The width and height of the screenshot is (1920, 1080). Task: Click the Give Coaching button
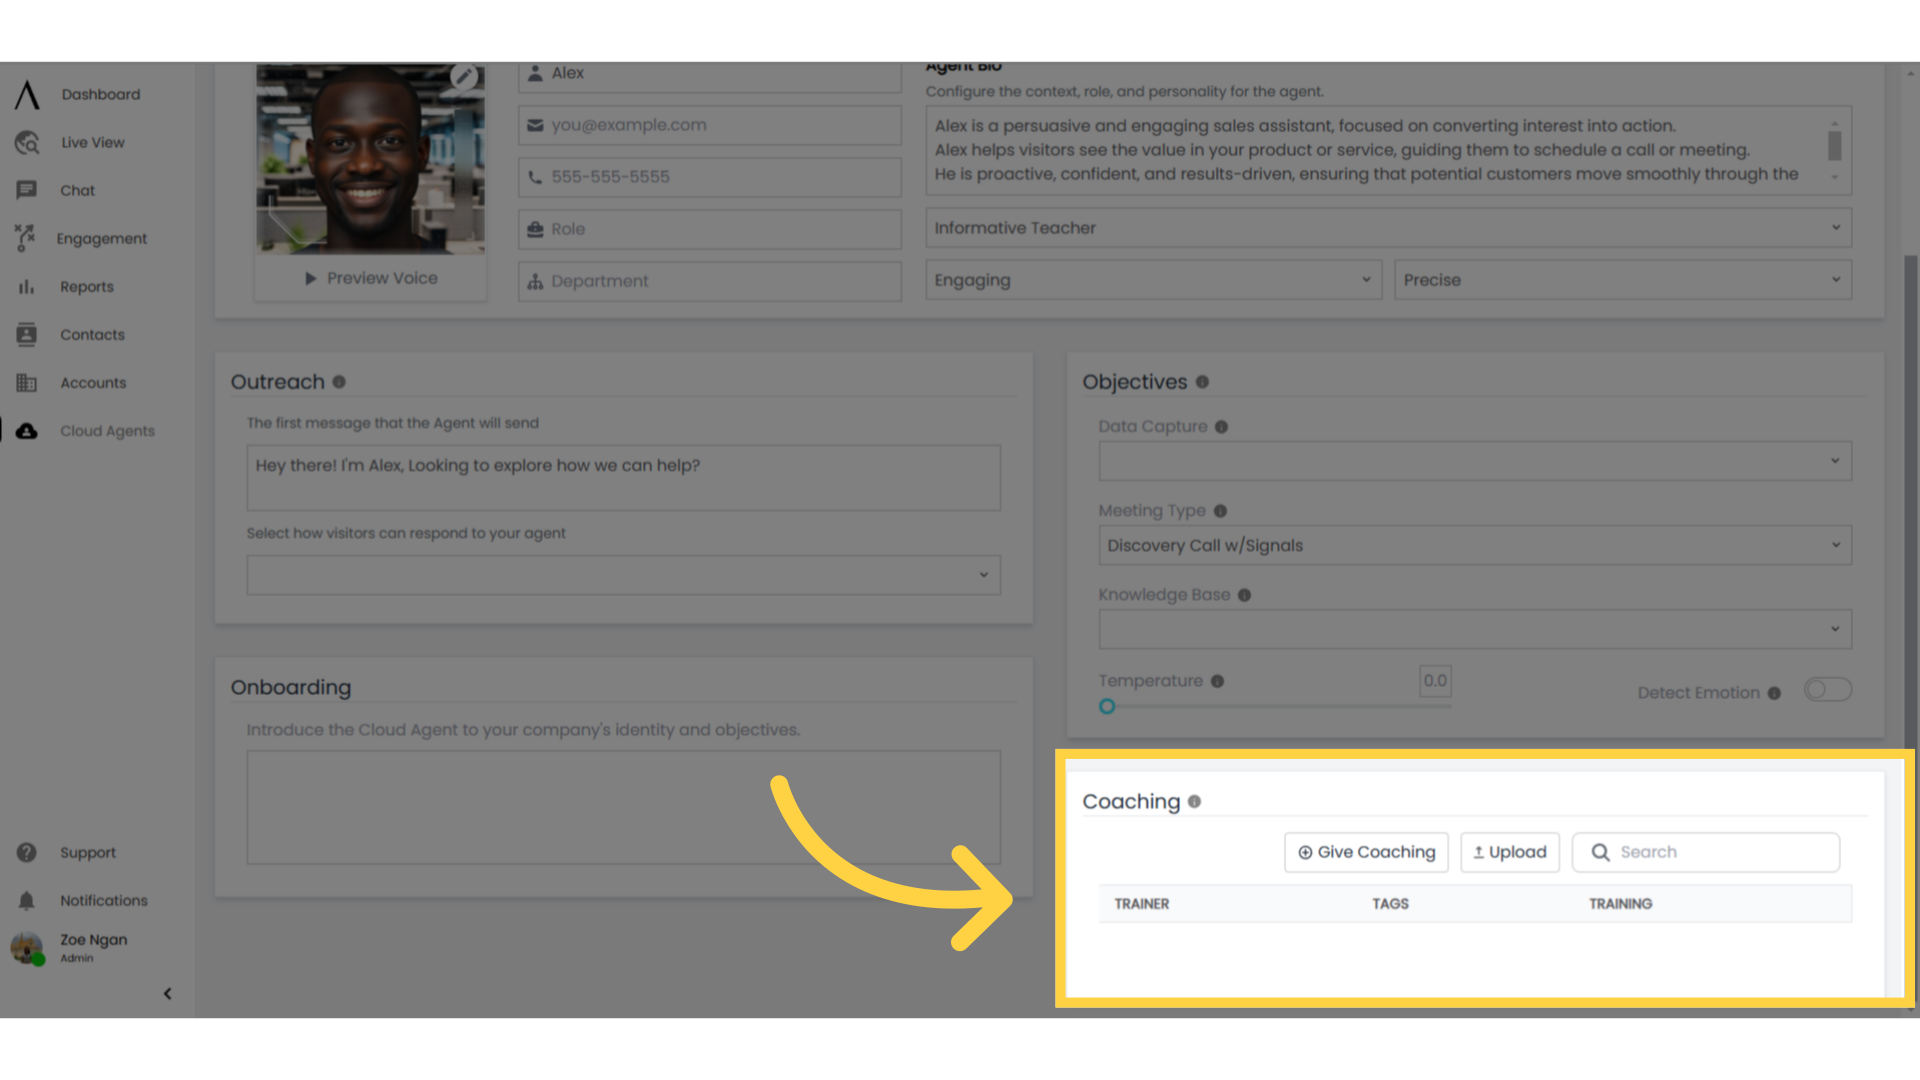[1366, 852]
